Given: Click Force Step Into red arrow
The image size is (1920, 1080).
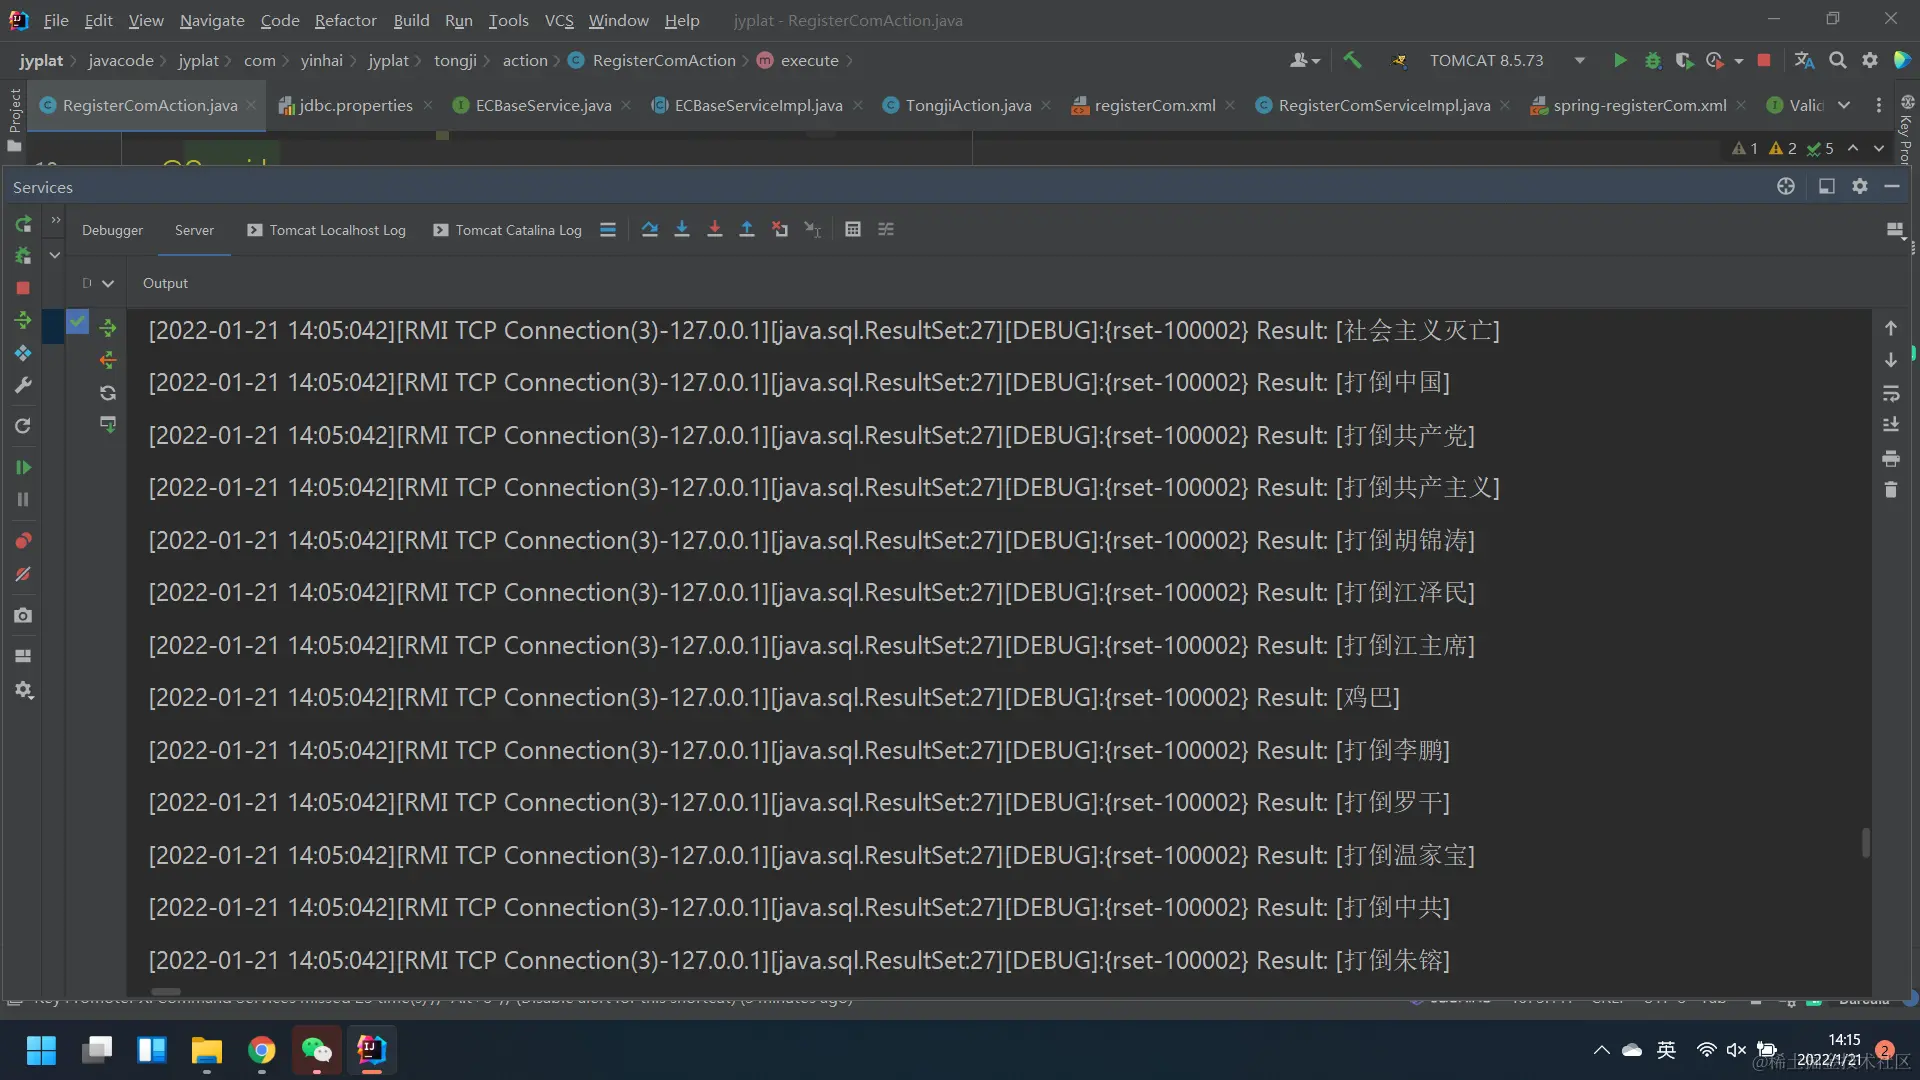Looking at the screenshot, I should (714, 230).
